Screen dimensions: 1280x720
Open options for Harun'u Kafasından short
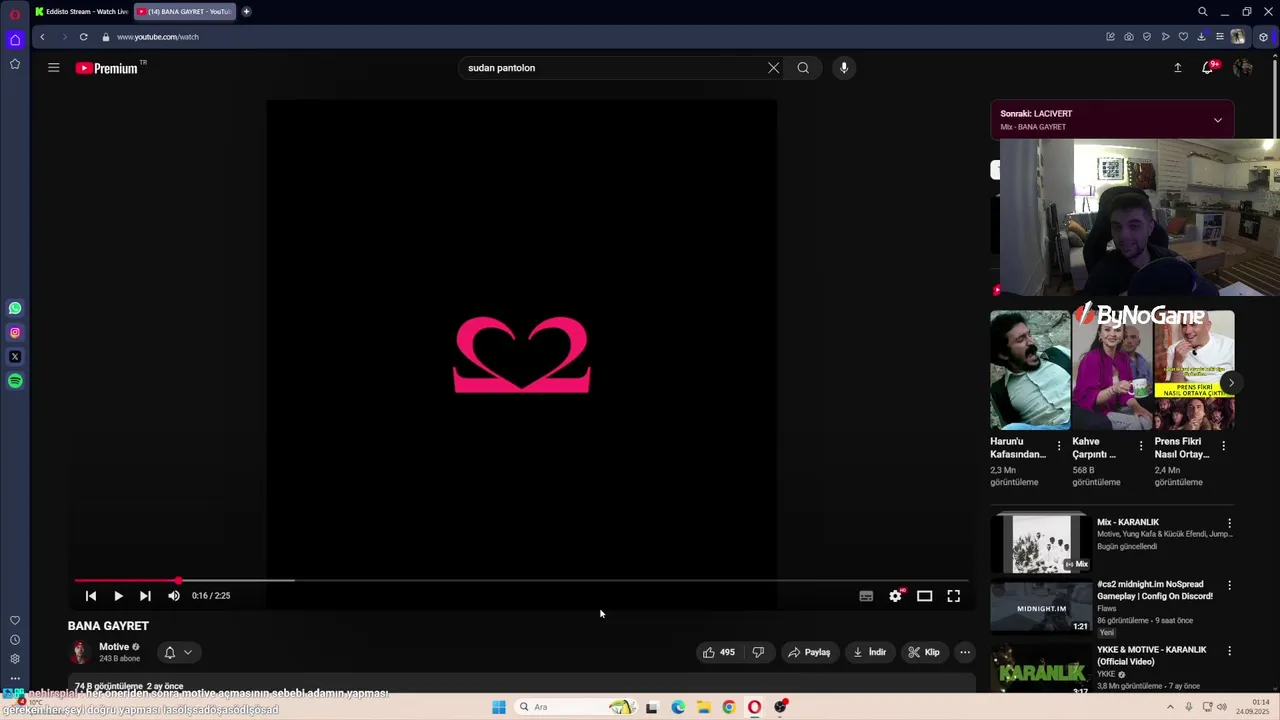1059,446
